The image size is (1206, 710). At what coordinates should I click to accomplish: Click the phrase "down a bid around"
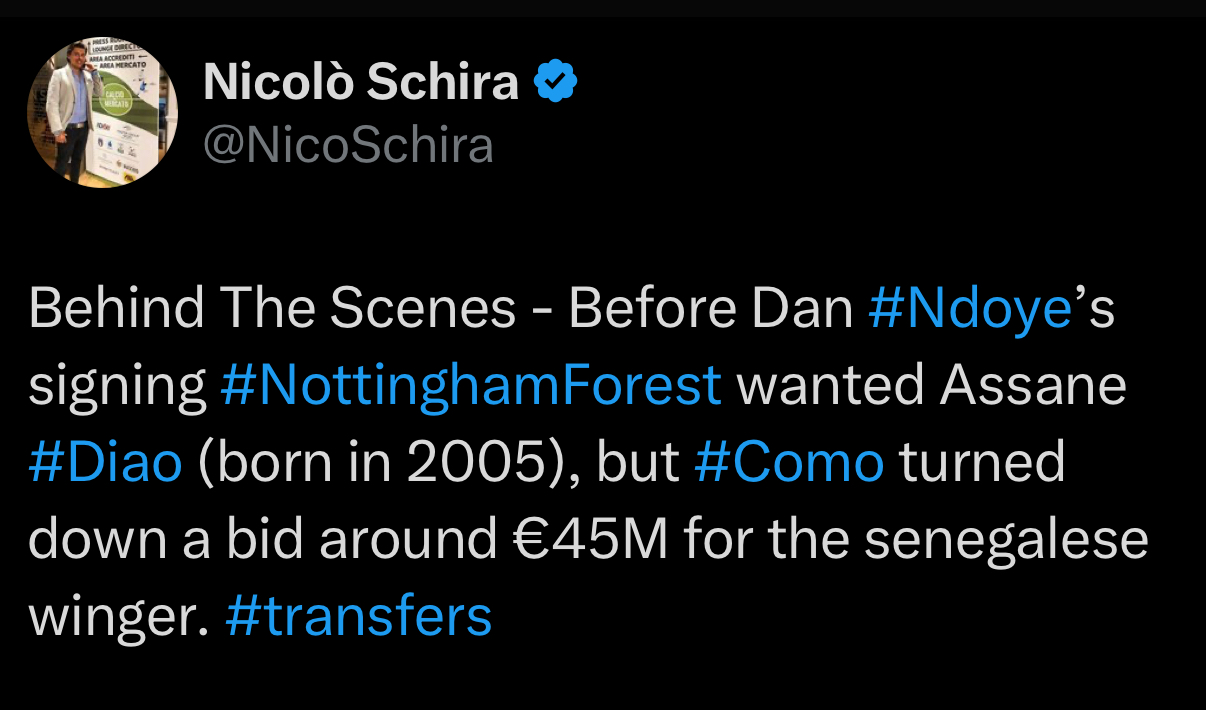(x=263, y=540)
